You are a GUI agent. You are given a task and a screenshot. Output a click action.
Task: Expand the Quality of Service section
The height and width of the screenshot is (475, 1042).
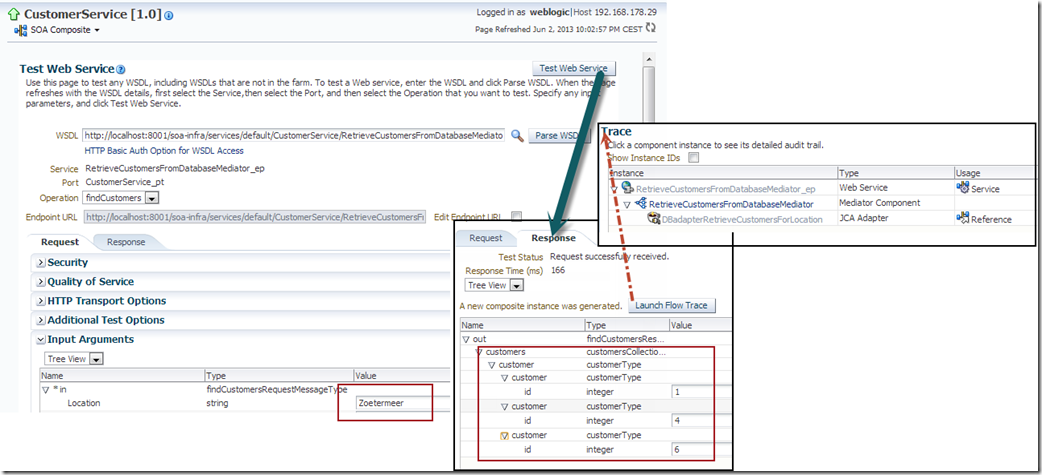click(41, 282)
